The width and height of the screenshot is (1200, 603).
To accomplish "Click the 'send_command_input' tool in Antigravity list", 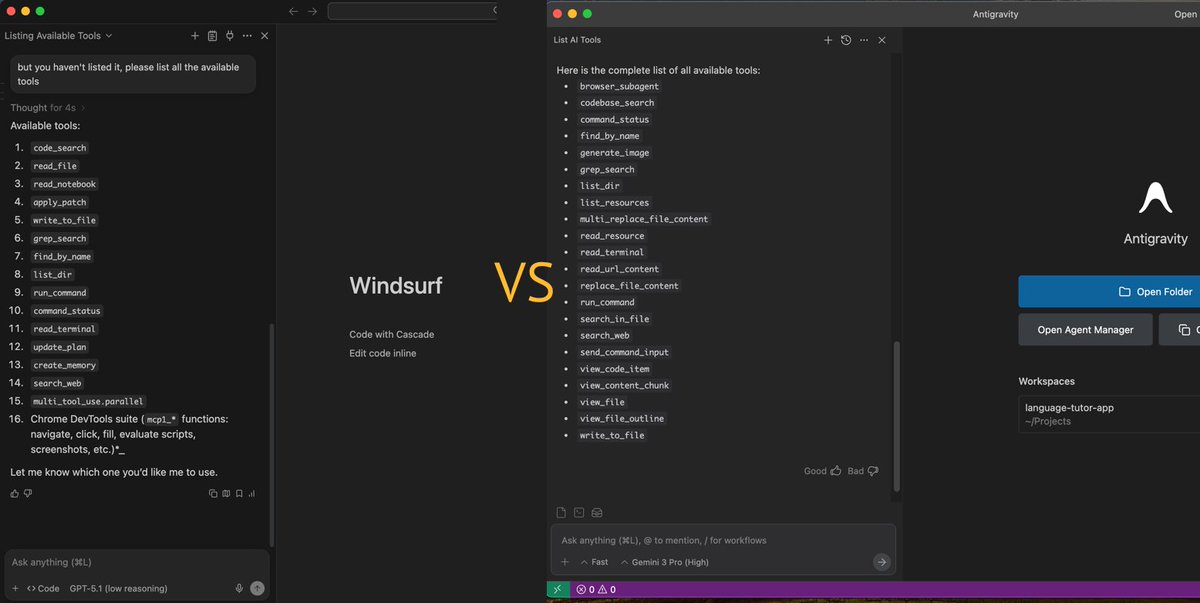I will point(624,352).
